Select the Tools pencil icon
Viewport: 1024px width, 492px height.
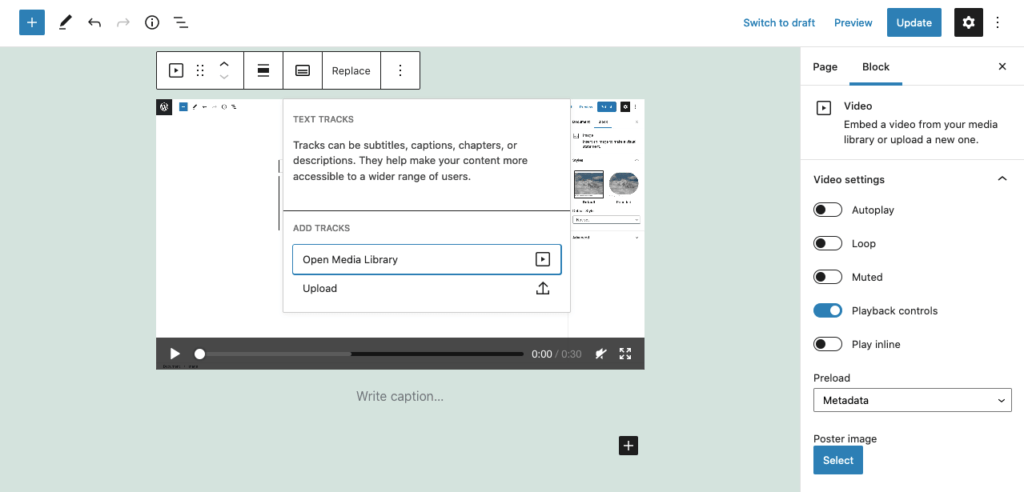65,22
